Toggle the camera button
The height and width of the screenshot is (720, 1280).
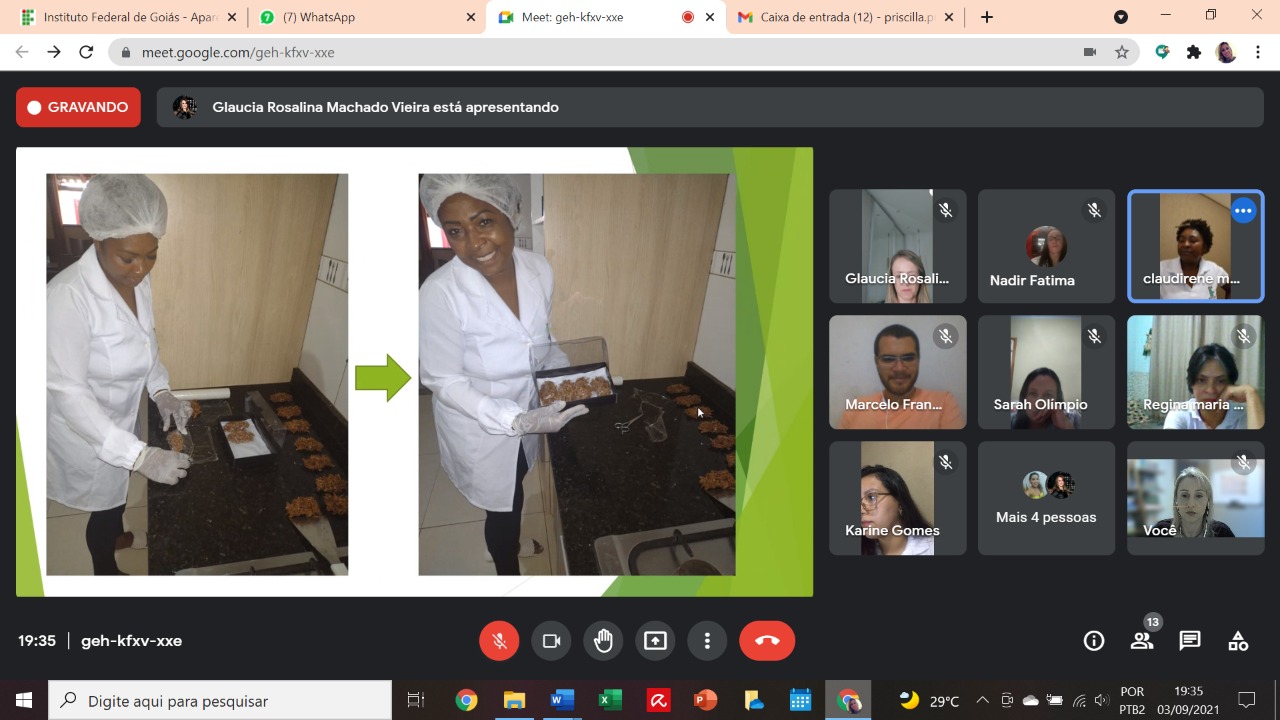[x=551, y=641]
